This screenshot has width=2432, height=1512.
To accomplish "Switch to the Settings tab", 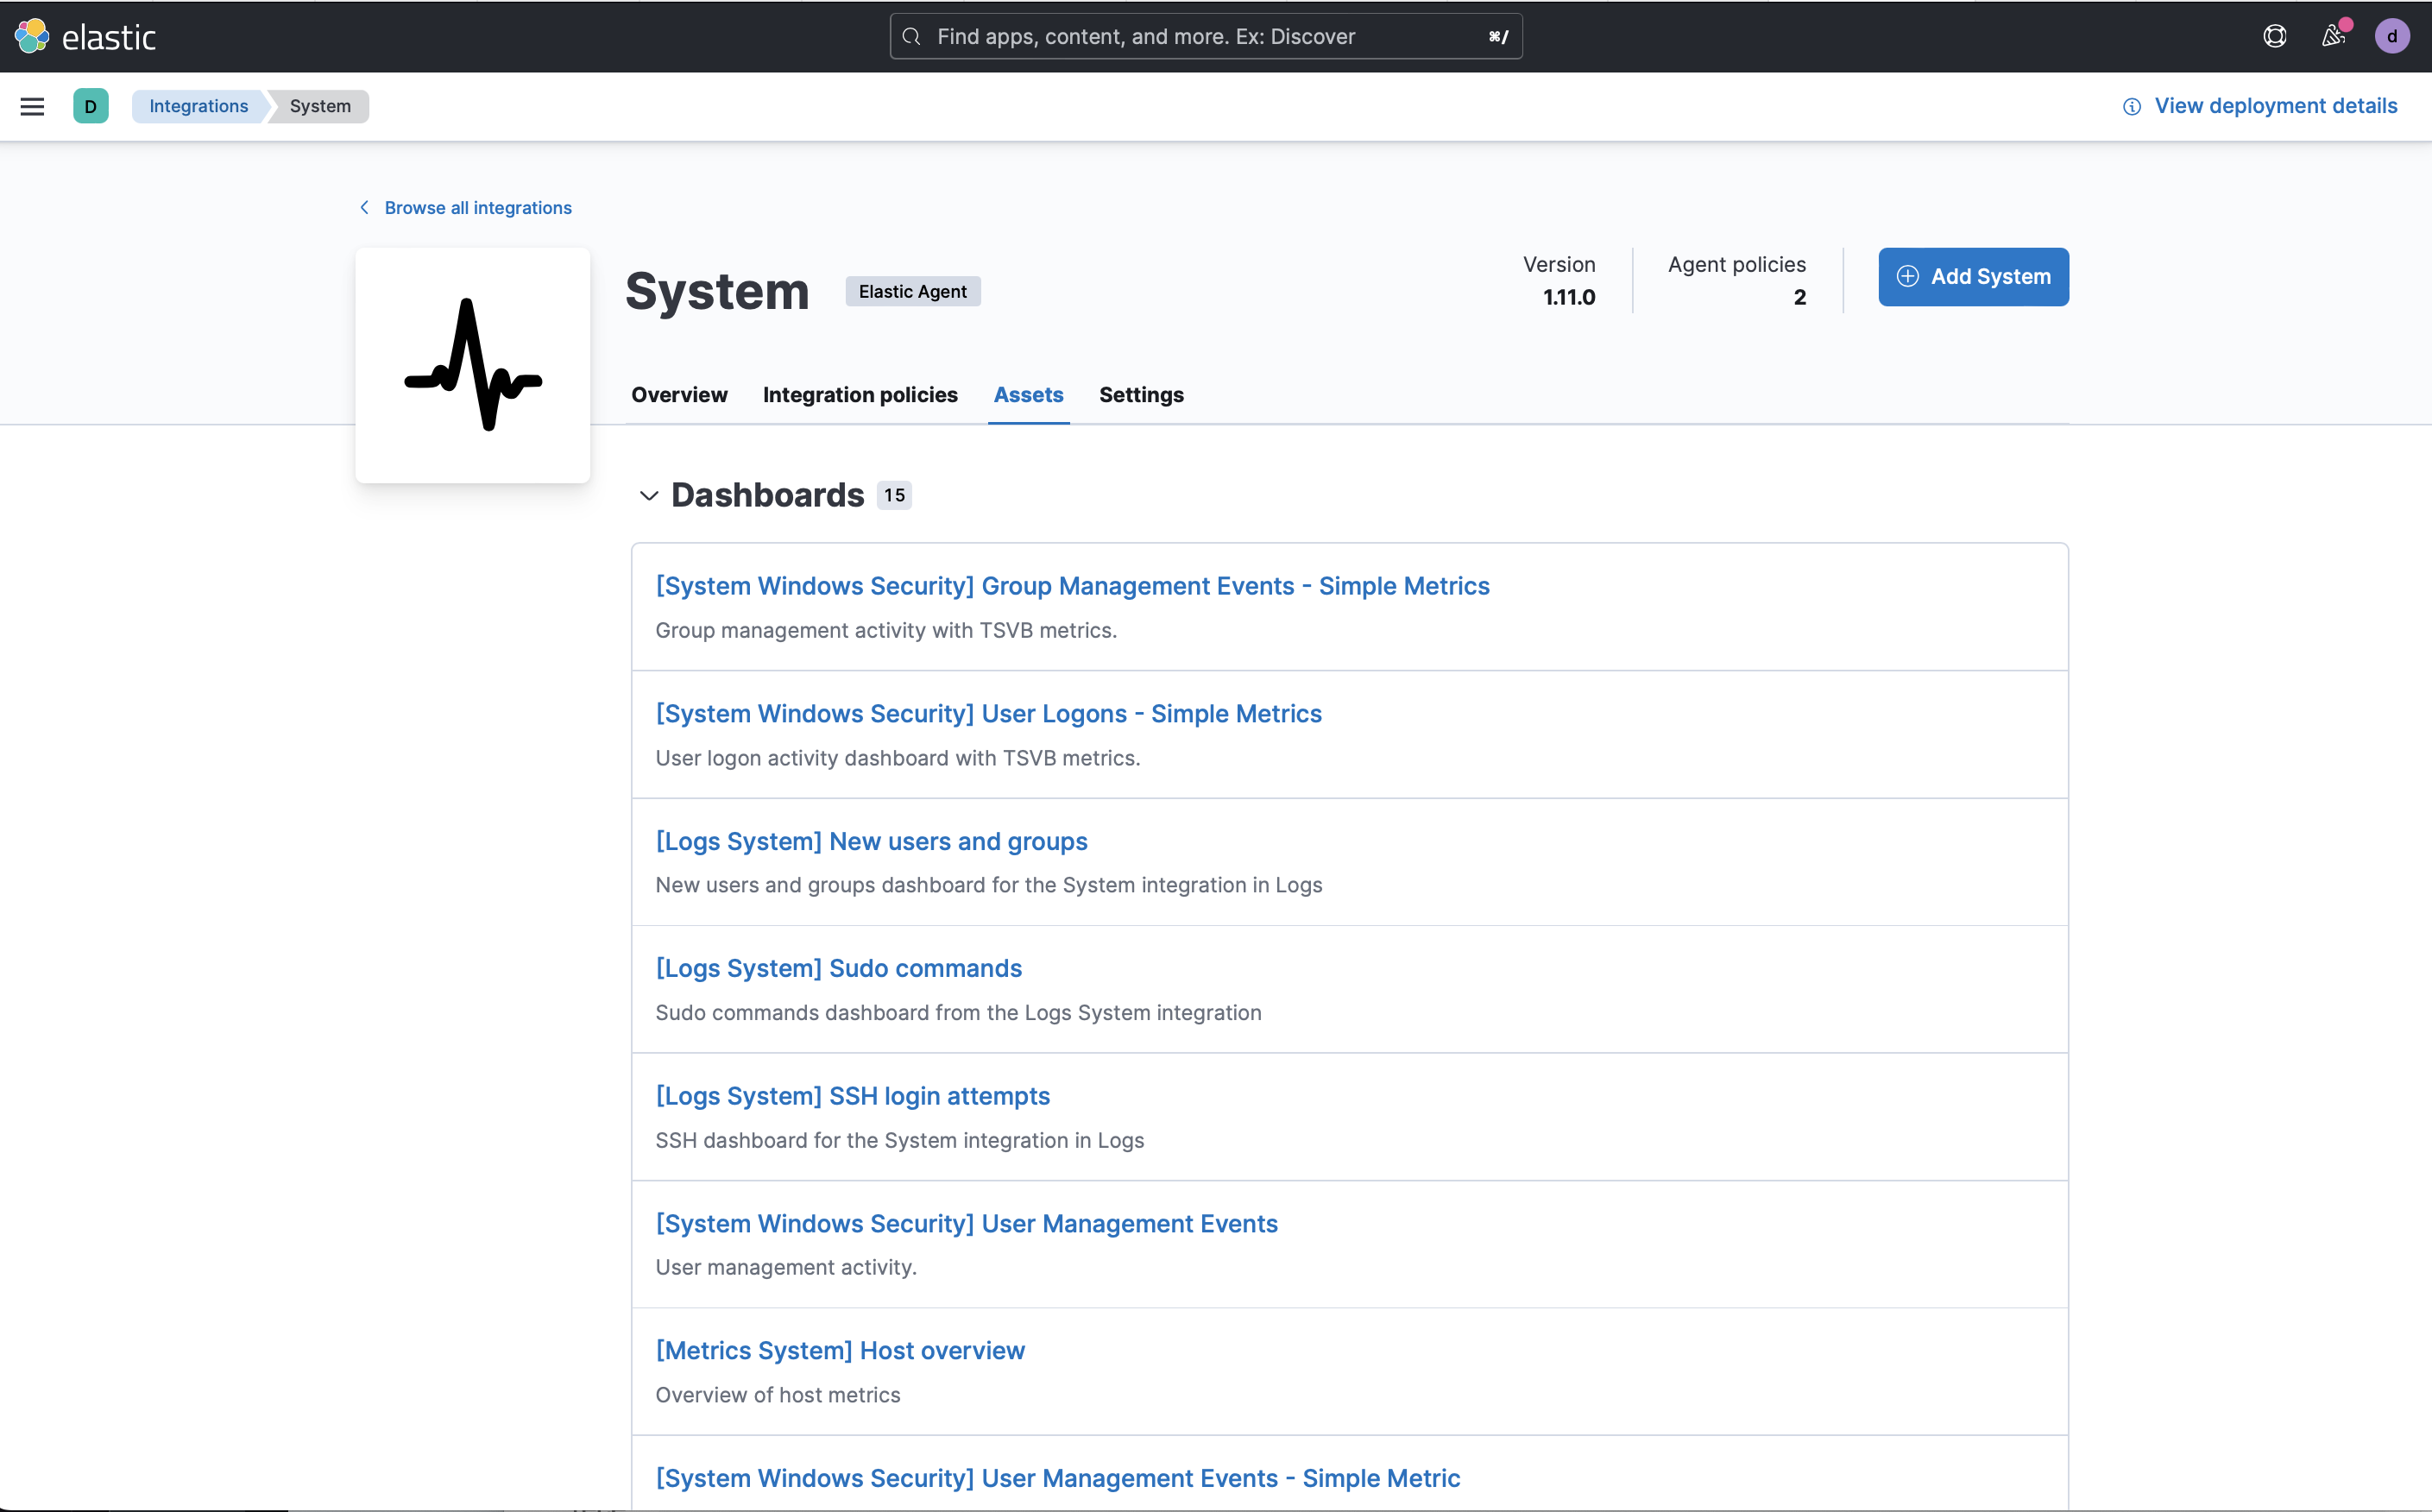I will pyautogui.click(x=1141, y=395).
